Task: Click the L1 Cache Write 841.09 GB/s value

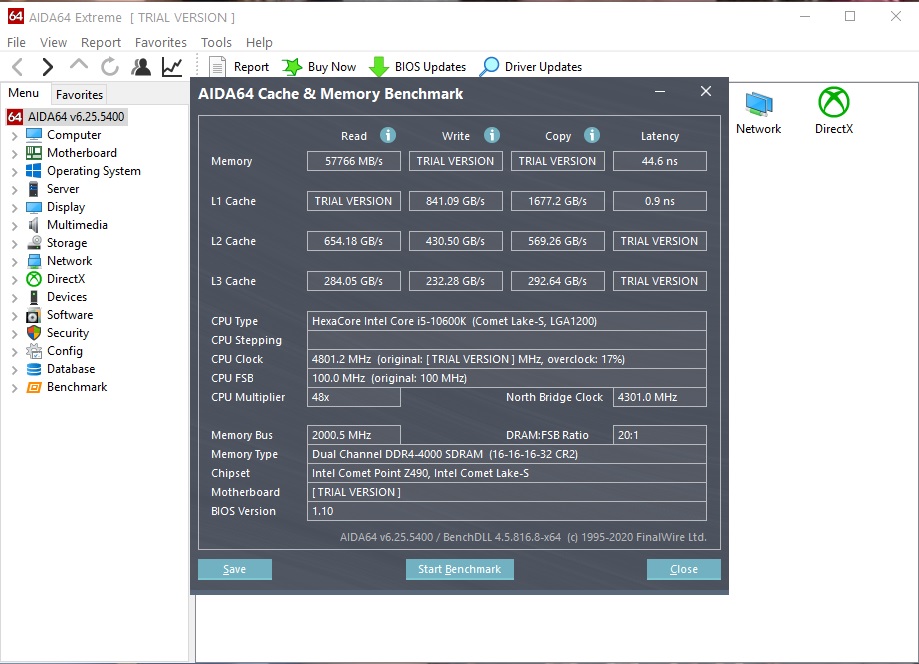Action: point(455,201)
